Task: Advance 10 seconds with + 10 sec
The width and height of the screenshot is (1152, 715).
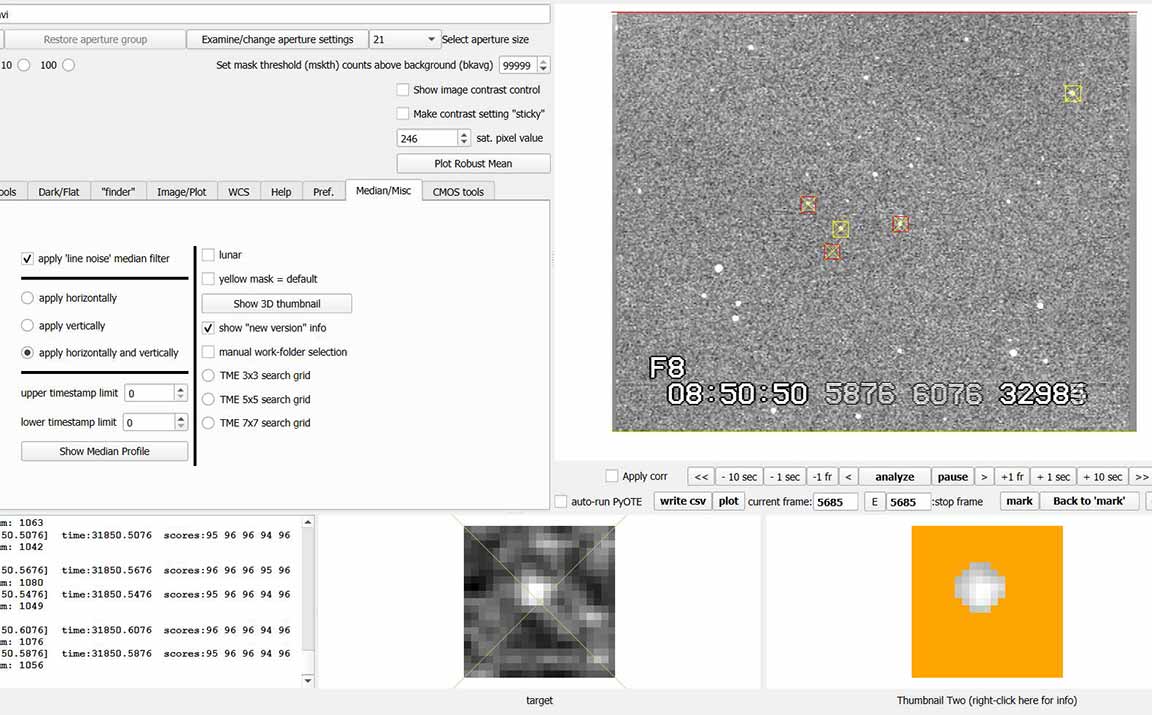Action: (x=1103, y=477)
